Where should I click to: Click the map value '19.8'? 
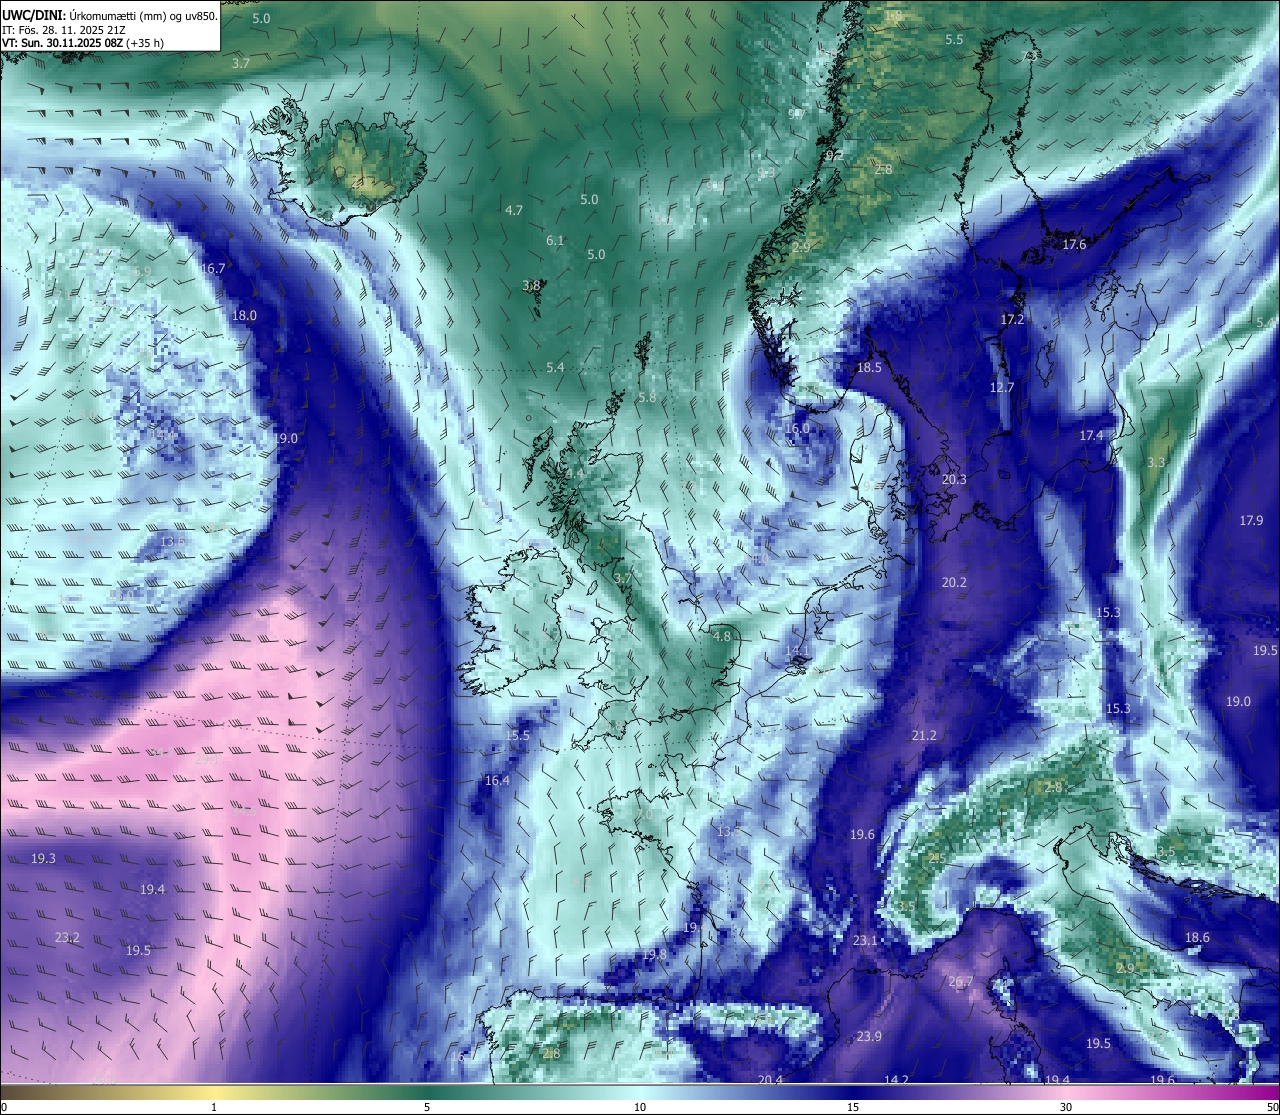click(x=654, y=954)
